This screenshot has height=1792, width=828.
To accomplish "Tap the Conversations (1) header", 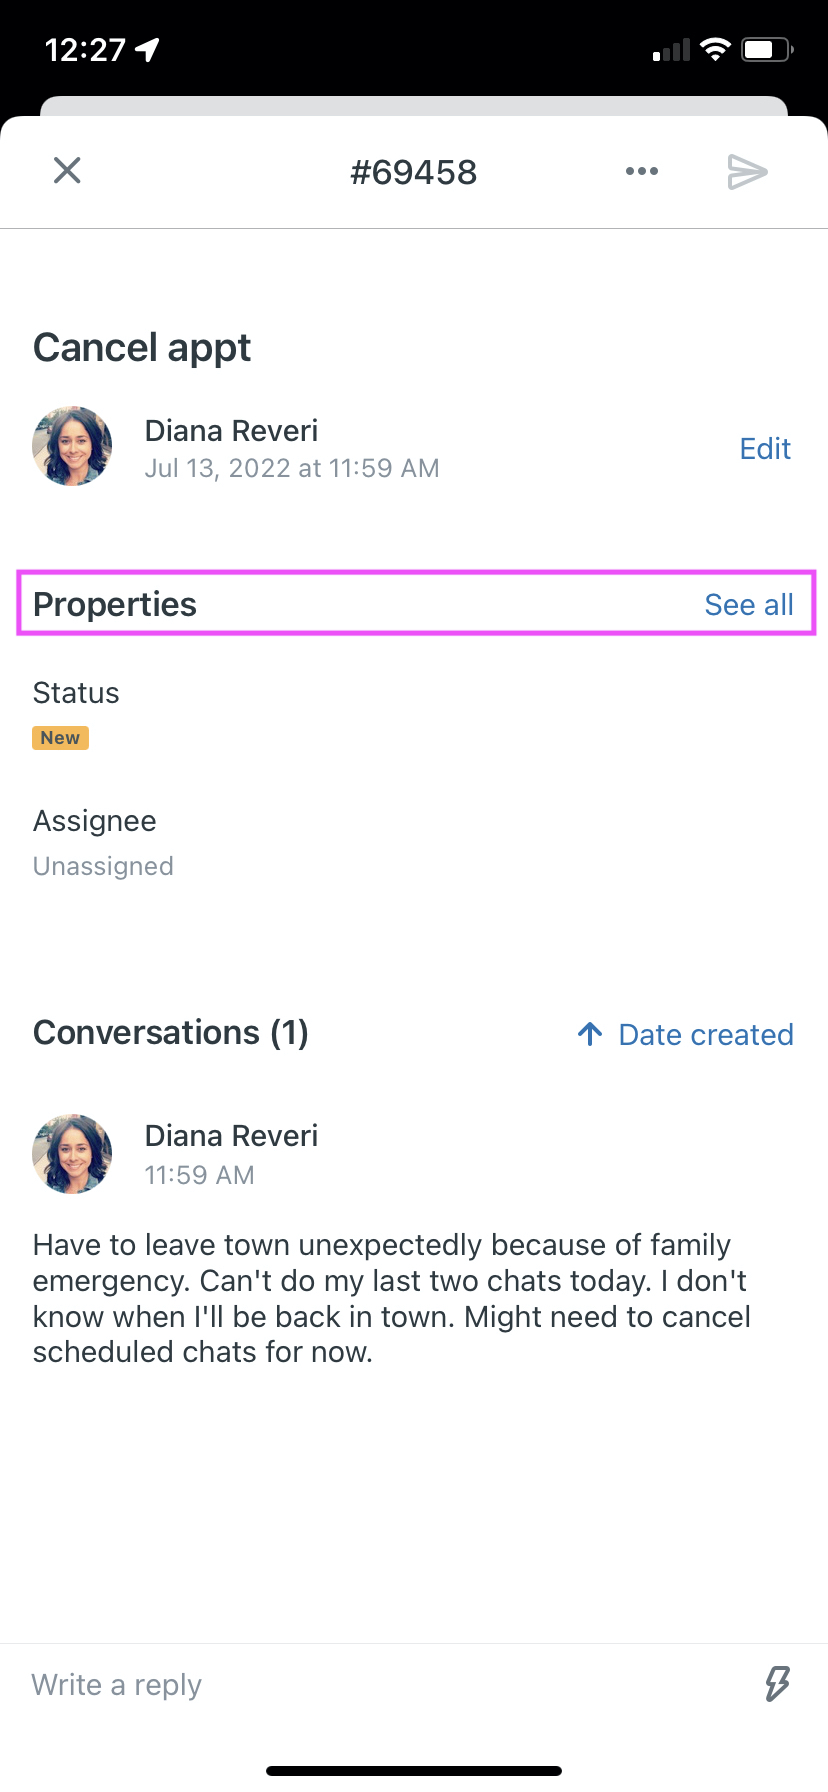I will point(171,1033).
